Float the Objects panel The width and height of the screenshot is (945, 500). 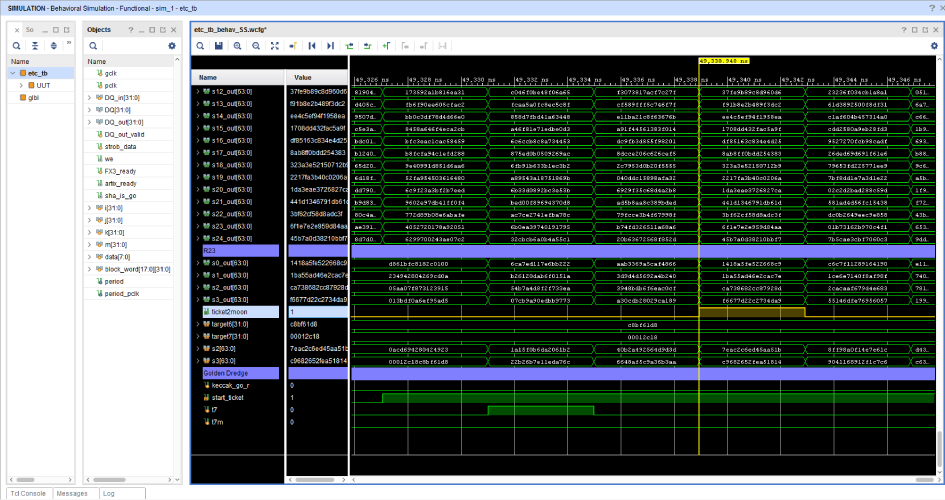click(163, 30)
